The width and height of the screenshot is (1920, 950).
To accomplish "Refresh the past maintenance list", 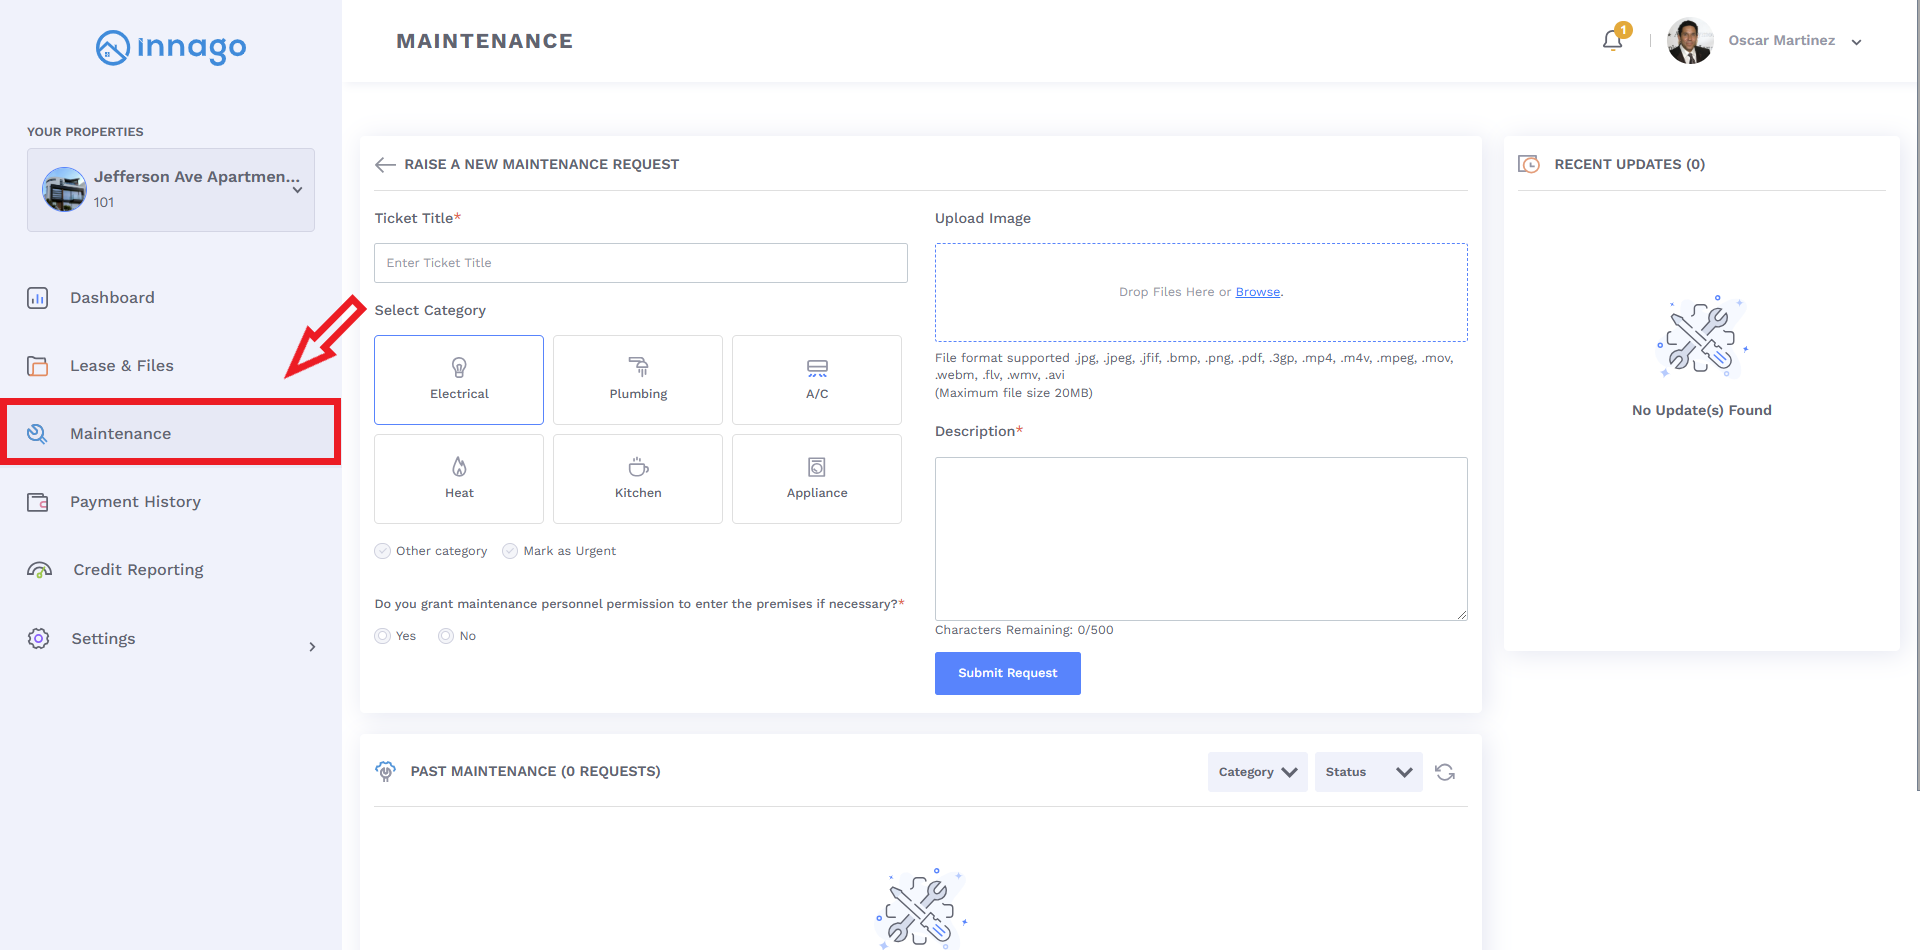I will click(1445, 772).
